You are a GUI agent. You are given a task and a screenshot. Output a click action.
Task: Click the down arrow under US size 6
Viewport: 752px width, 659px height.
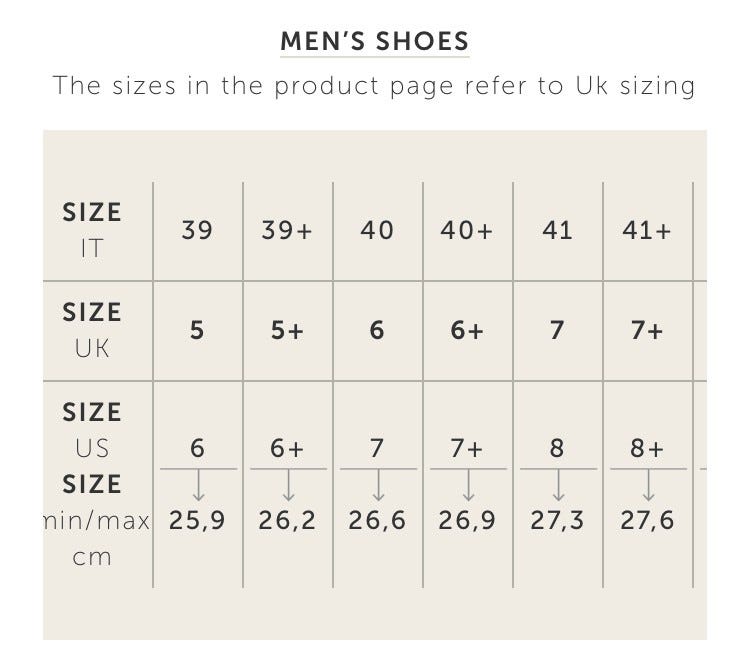click(x=198, y=486)
